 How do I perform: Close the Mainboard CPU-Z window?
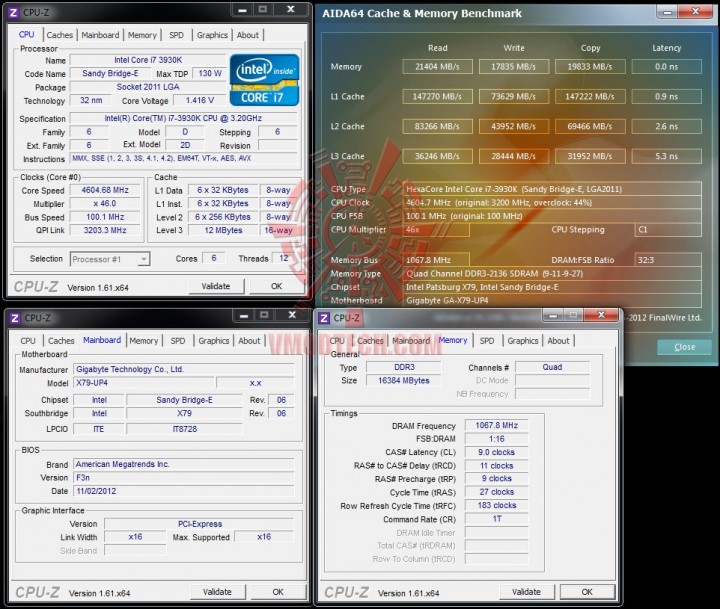[x=292, y=315]
